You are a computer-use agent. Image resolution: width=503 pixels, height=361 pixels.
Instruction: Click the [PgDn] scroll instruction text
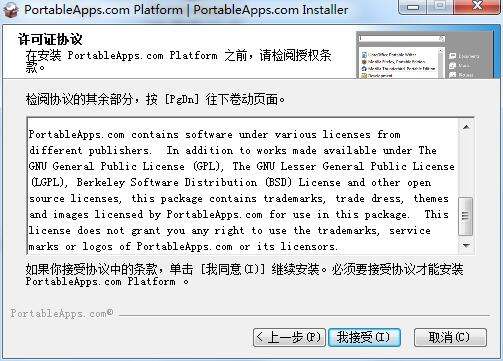tap(155, 99)
